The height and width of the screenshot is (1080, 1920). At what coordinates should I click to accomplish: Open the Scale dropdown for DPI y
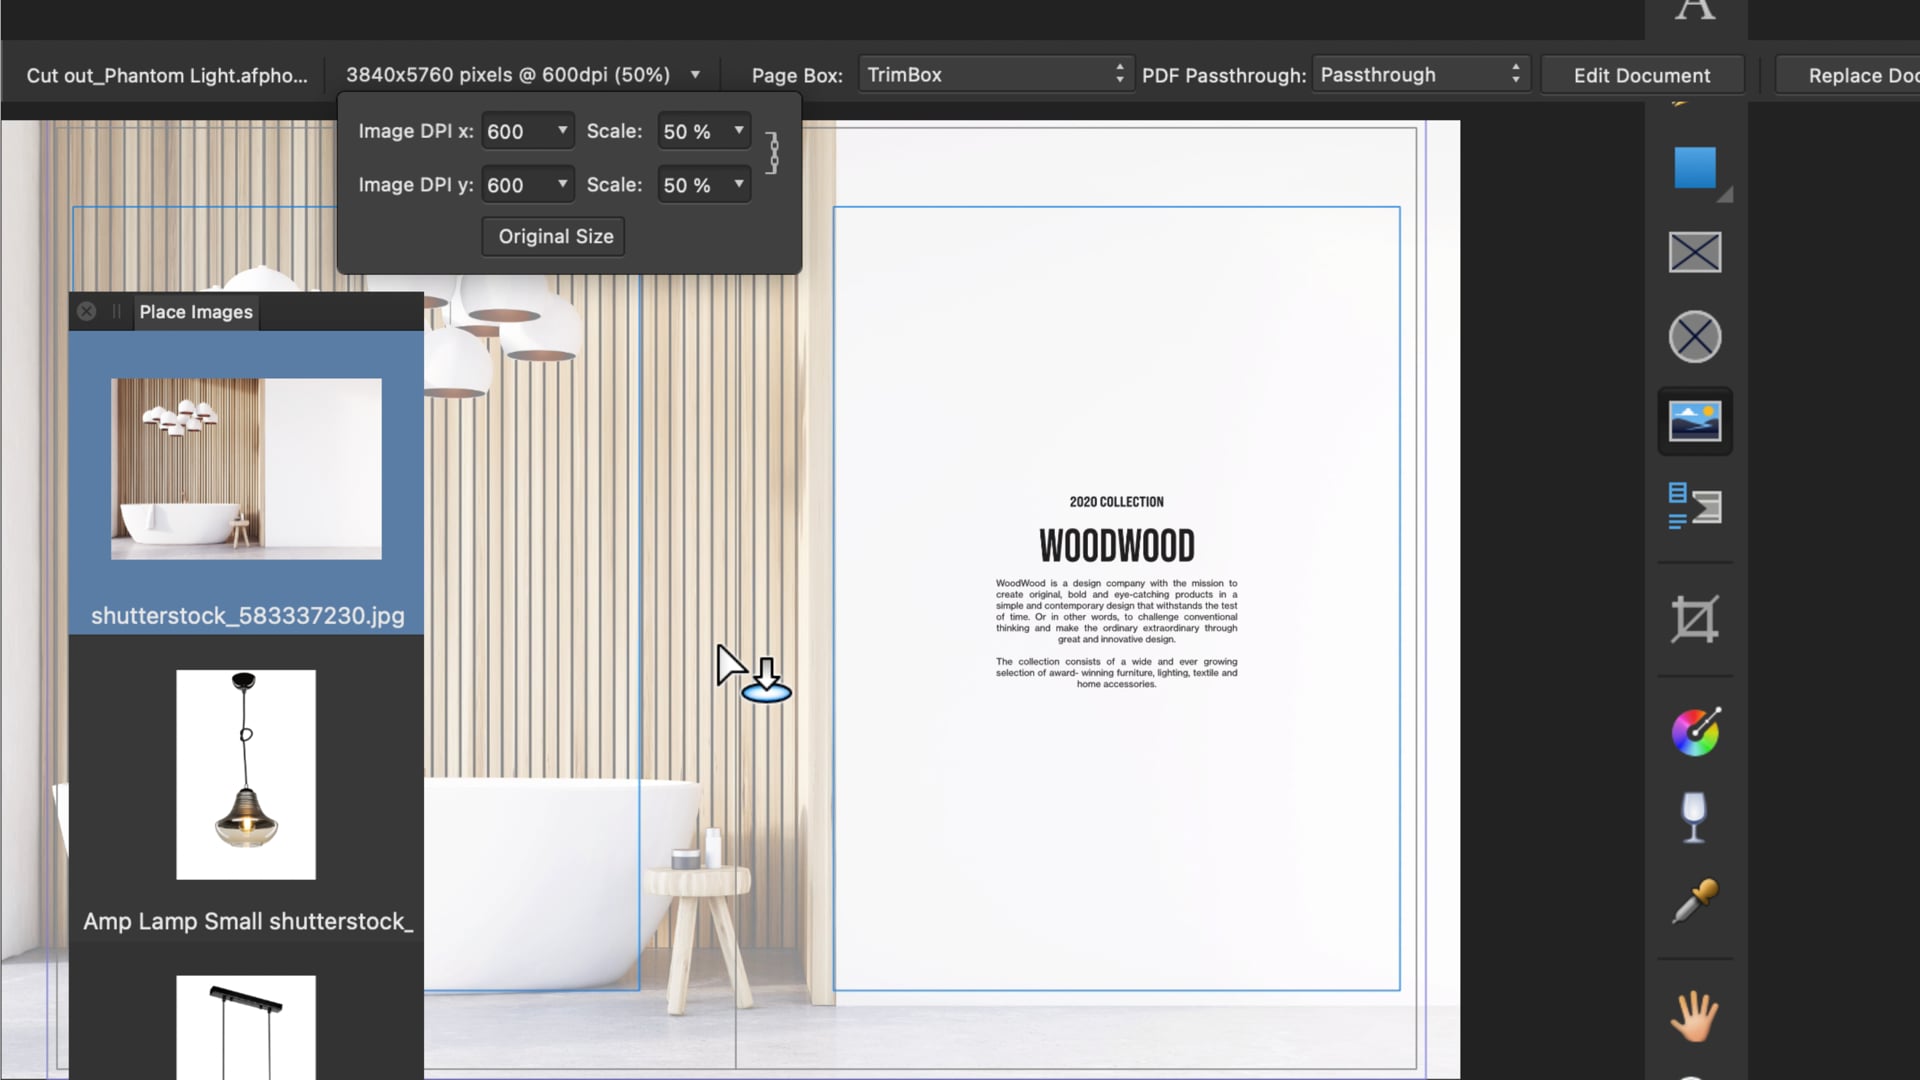click(704, 185)
